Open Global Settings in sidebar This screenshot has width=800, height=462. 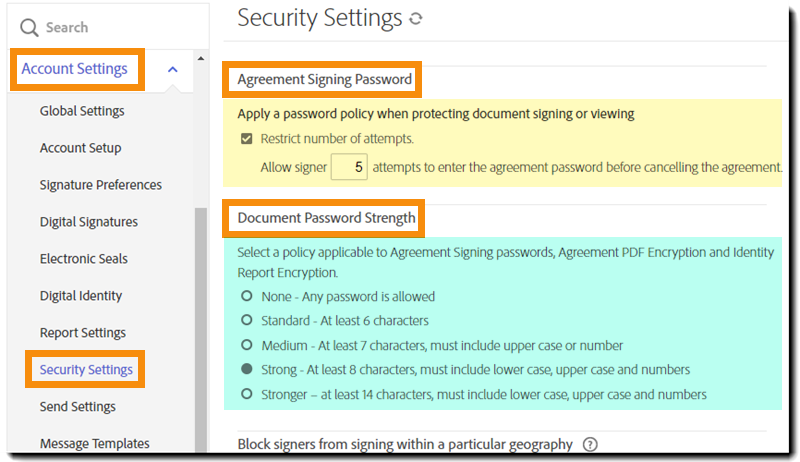(82, 111)
